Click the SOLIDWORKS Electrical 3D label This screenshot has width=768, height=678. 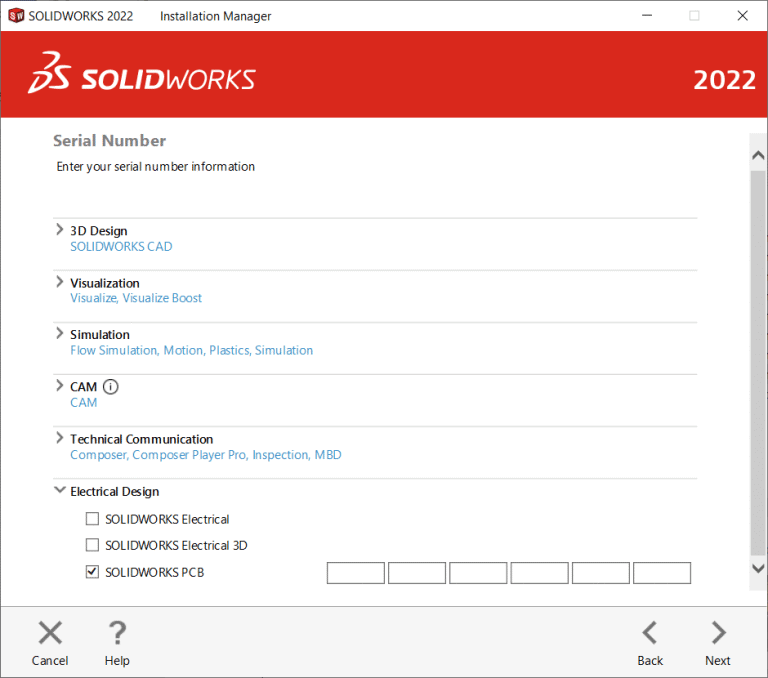(176, 545)
